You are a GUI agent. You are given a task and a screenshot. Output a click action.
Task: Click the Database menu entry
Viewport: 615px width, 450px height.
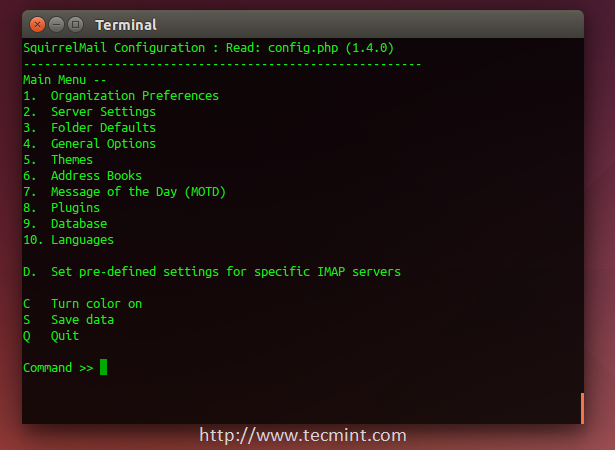[x=78, y=224]
